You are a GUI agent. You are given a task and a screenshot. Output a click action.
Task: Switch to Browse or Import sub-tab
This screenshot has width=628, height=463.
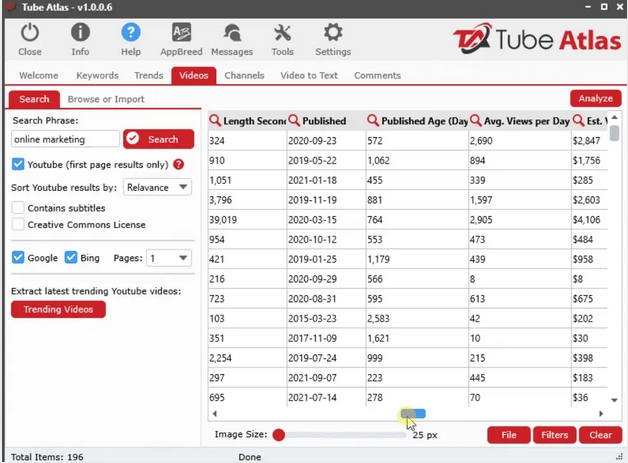pos(106,99)
